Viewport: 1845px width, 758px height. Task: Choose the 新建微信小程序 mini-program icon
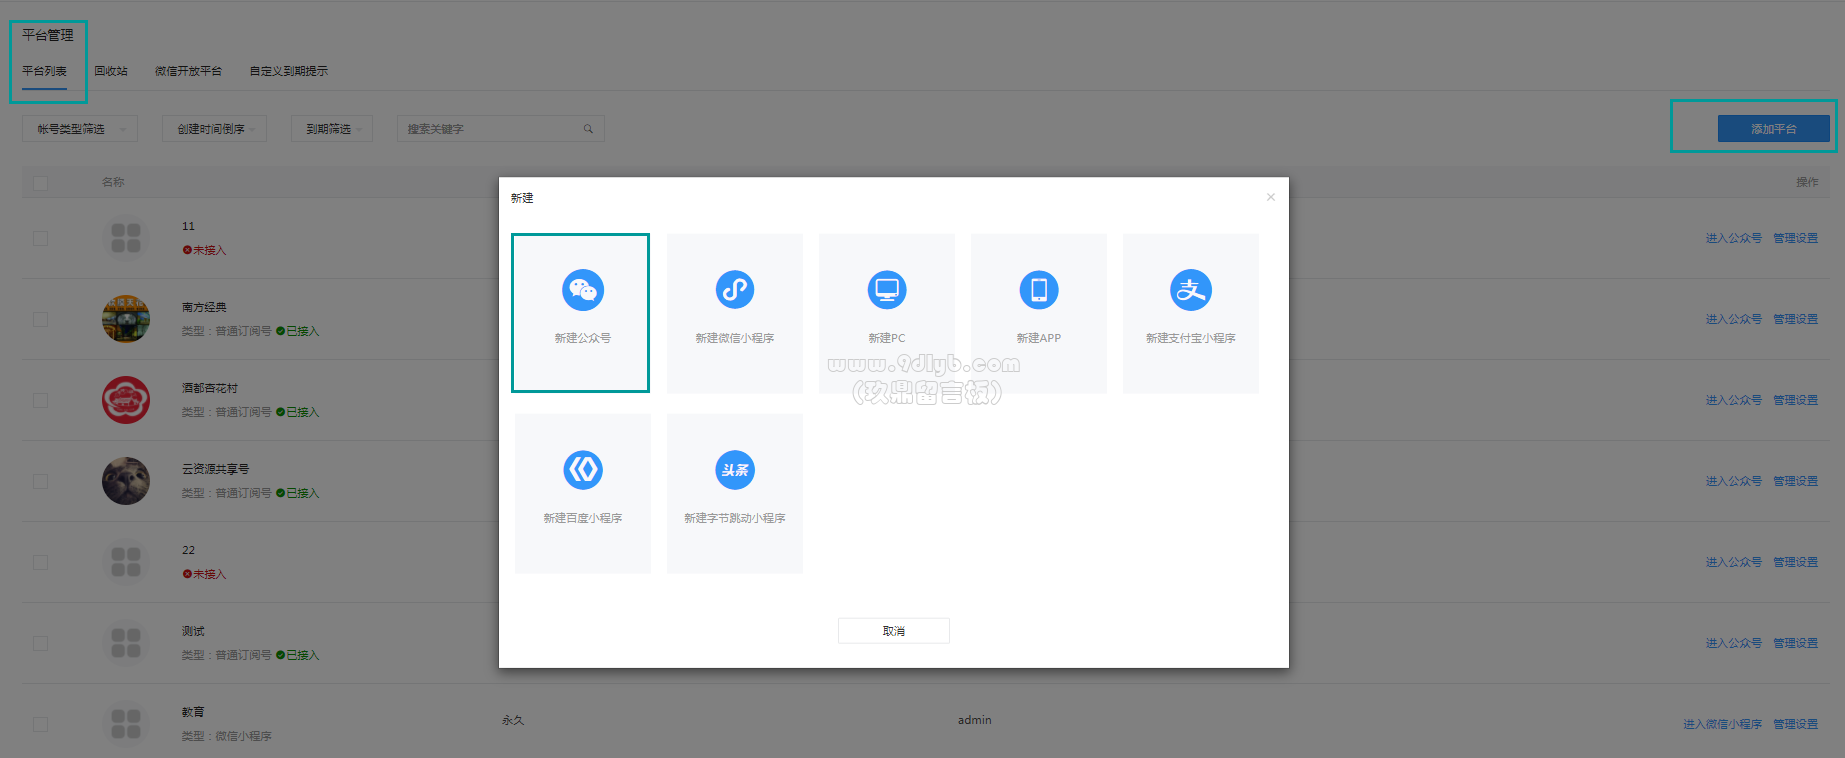click(x=735, y=290)
